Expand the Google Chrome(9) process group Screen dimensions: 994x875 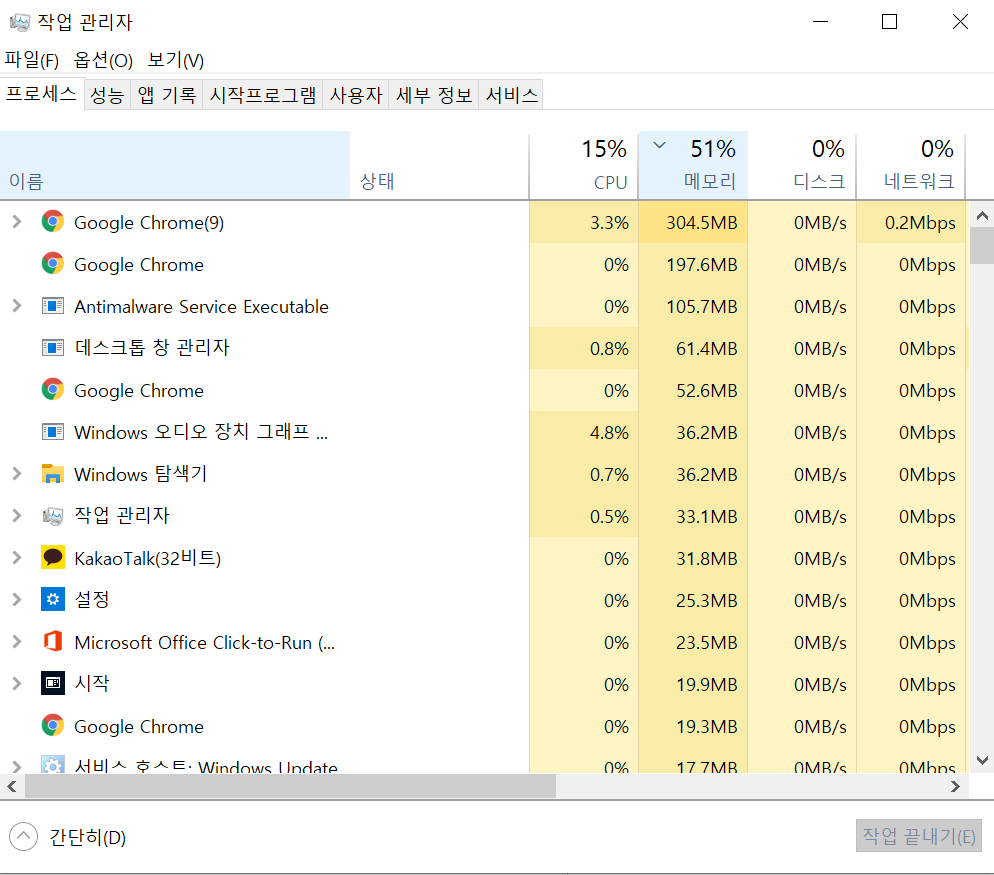point(16,221)
